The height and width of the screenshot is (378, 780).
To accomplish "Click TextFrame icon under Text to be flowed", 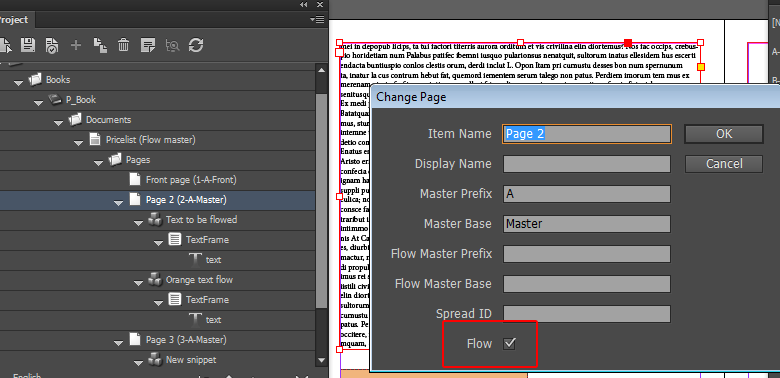I will (x=175, y=239).
